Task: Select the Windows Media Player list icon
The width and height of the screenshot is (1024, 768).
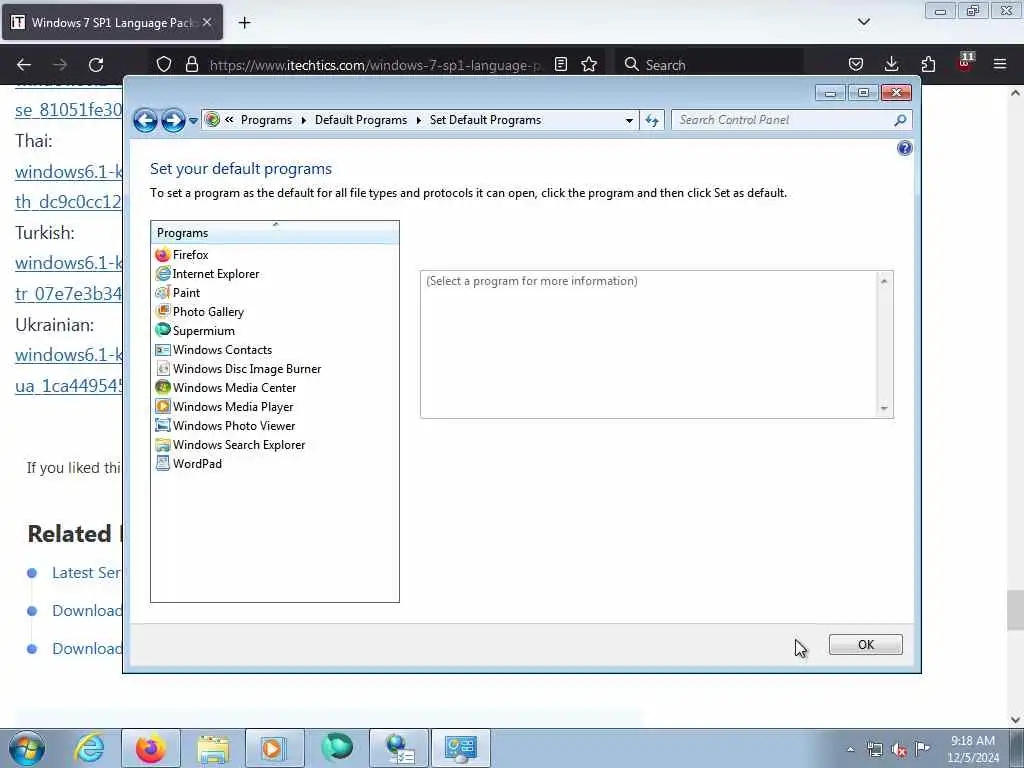Action: (163, 406)
